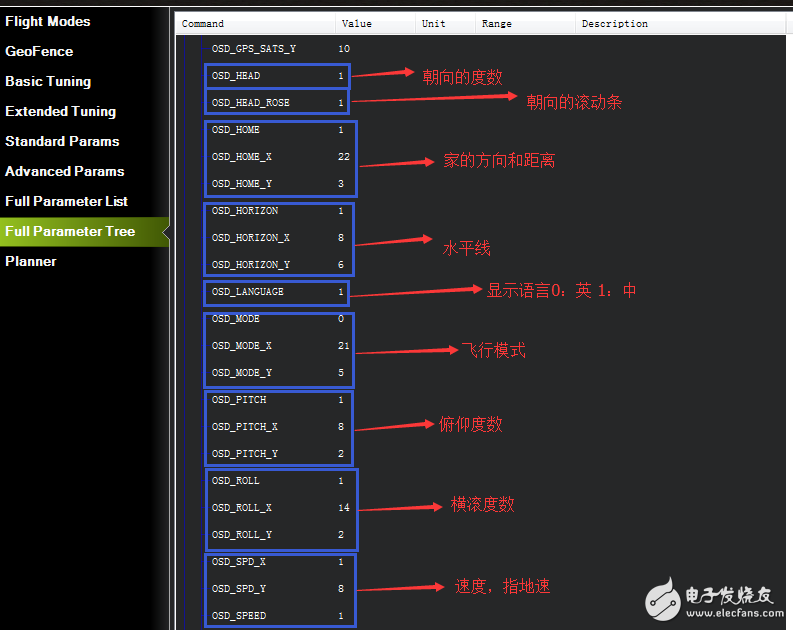The width and height of the screenshot is (793, 630).
Task: Select OSD_GPS_SATS_Y parameter row
Action: [x=253, y=49]
